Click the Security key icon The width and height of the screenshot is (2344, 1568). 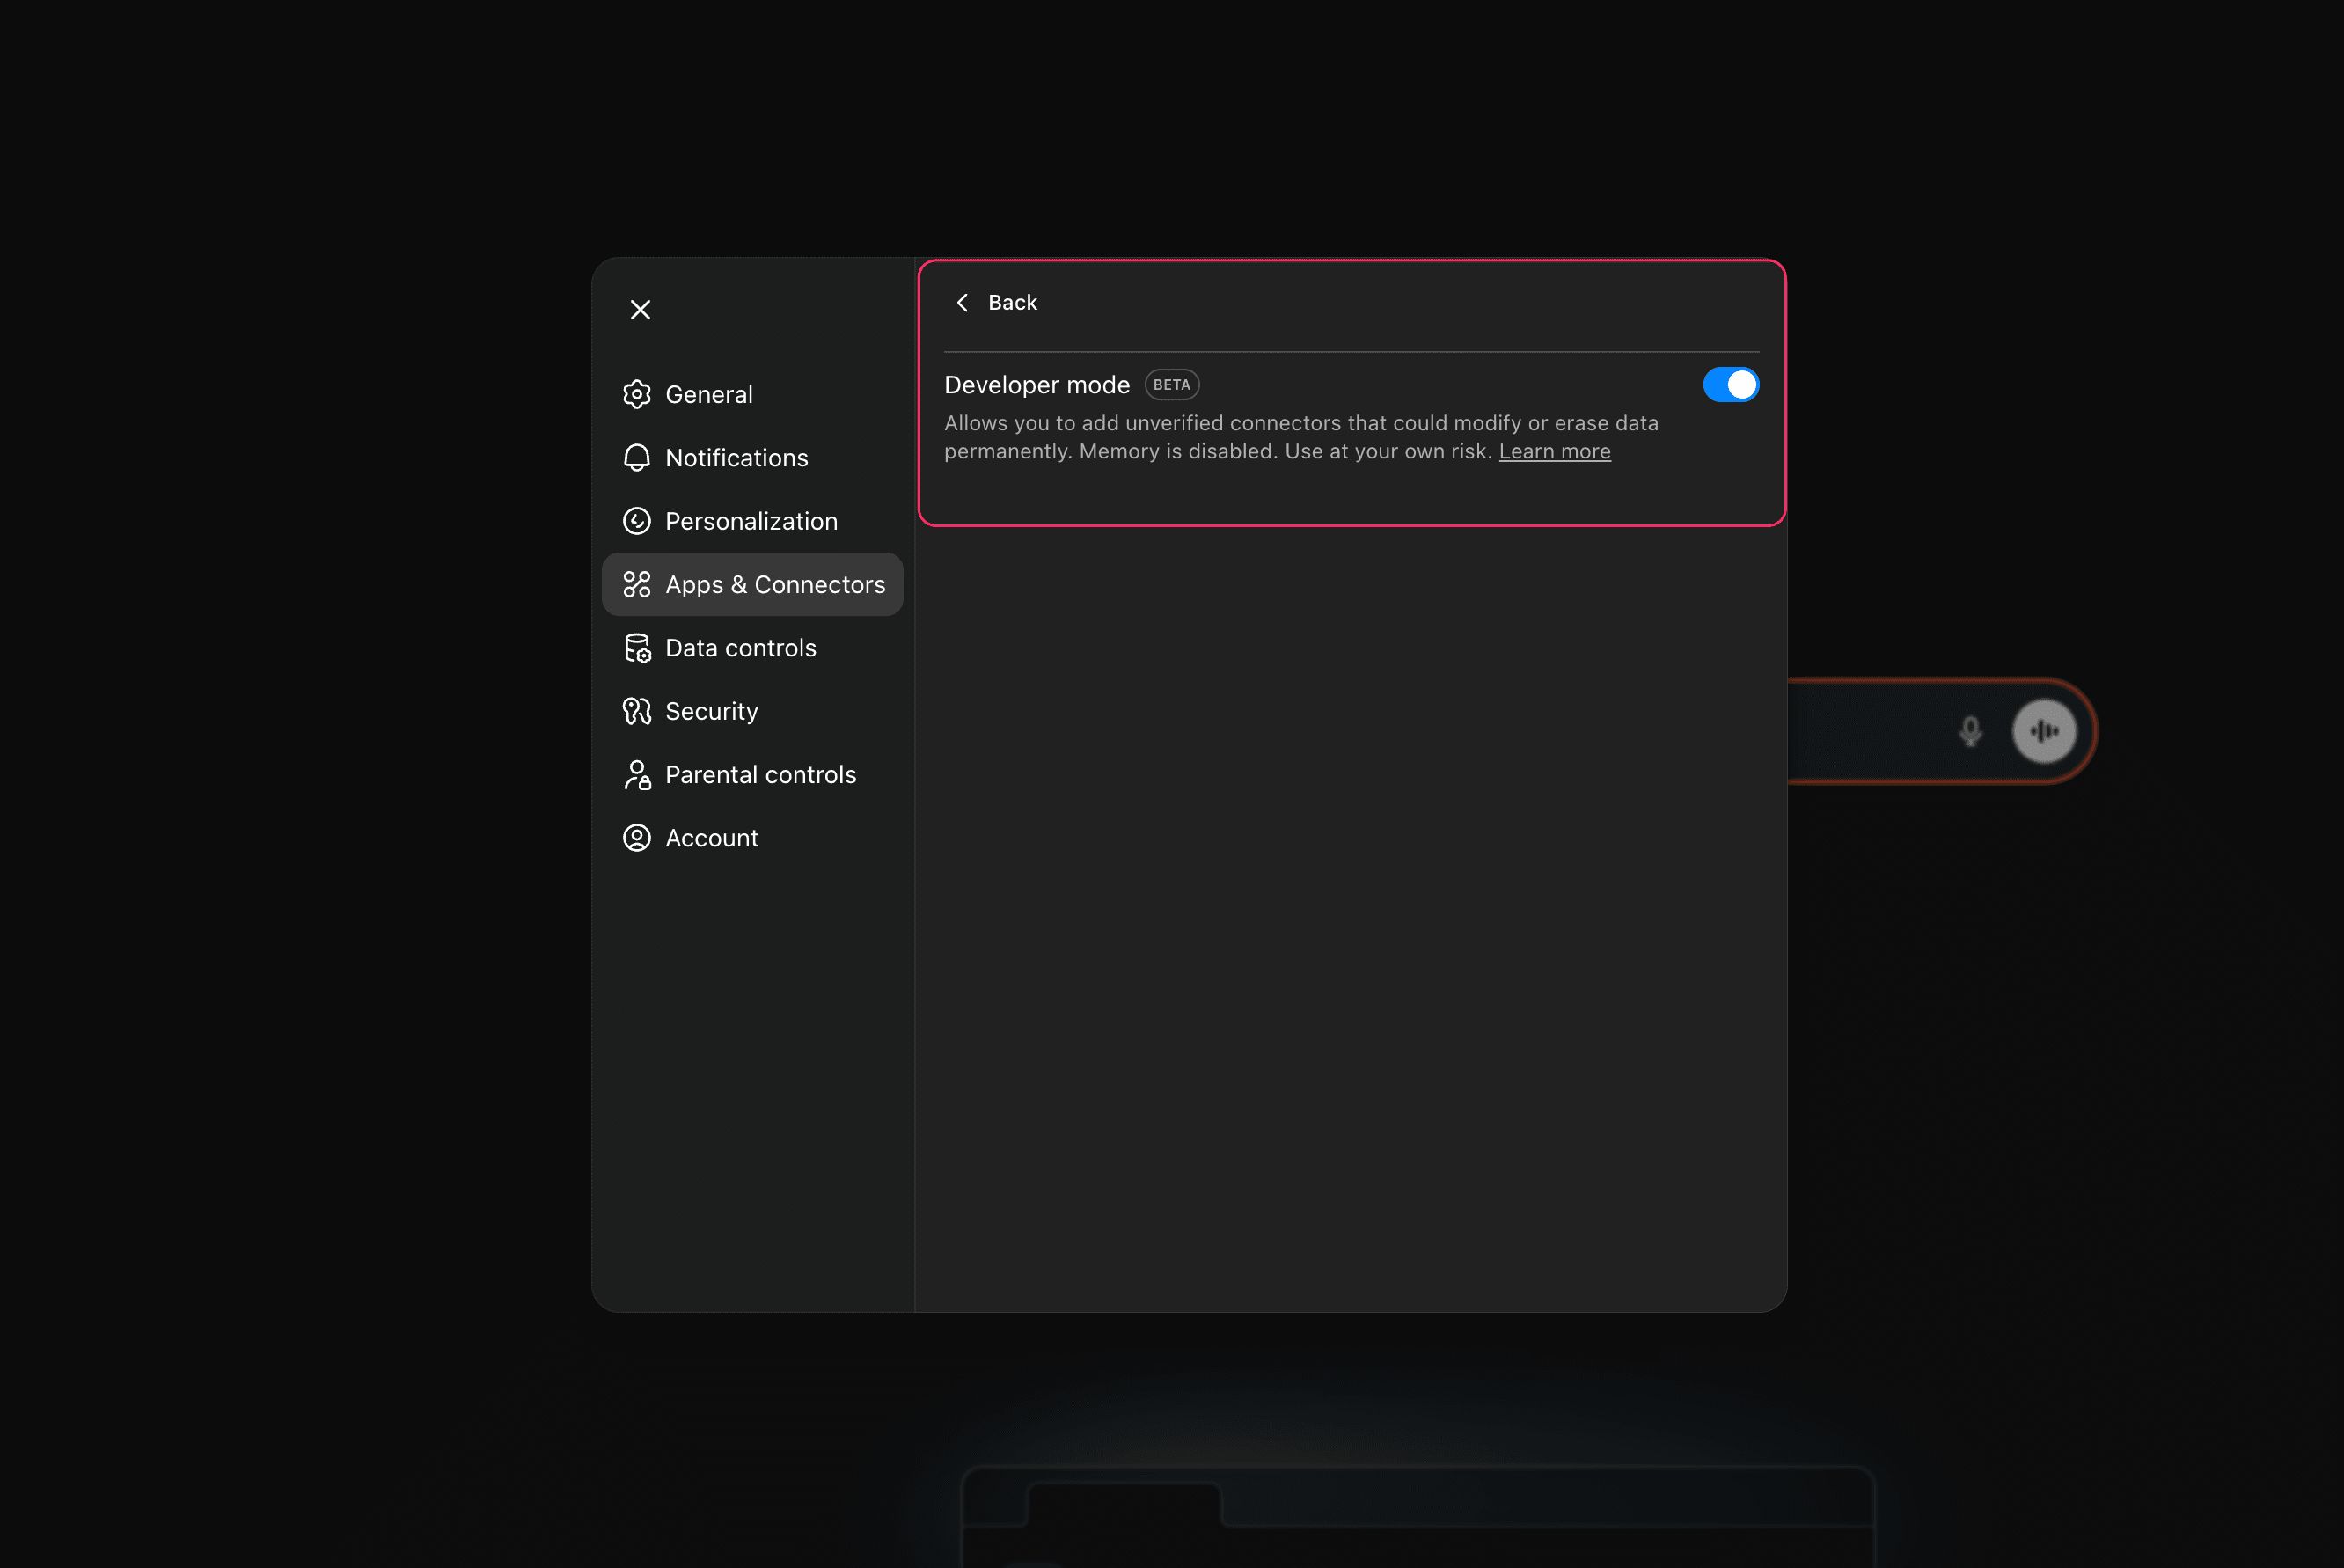(636, 711)
